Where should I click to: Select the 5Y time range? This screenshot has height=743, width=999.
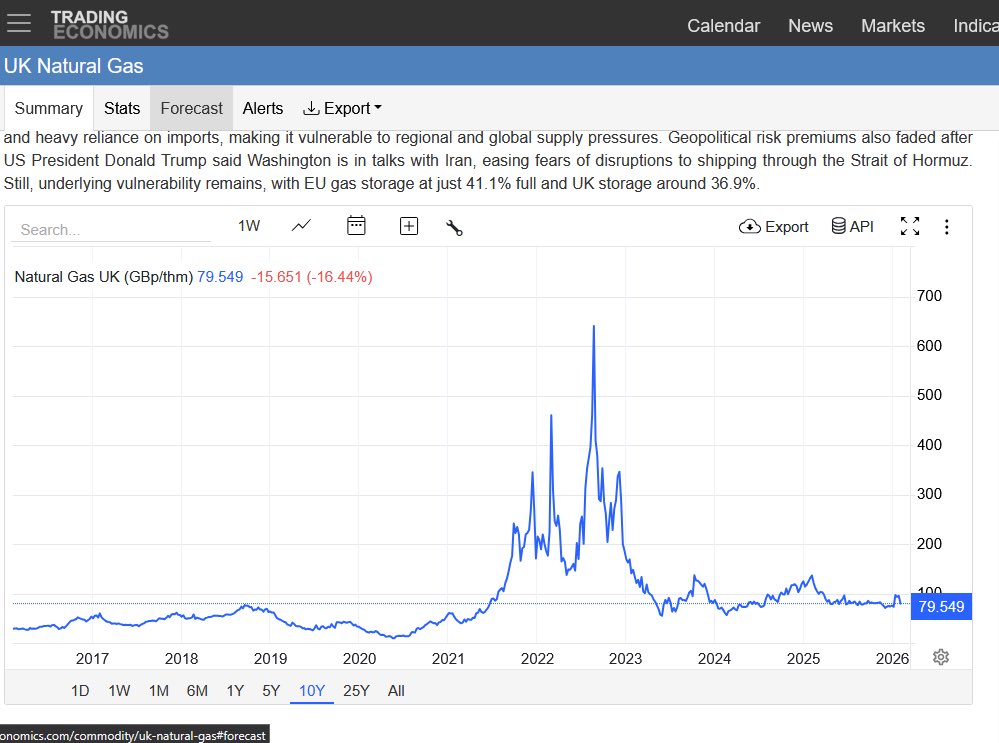point(271,691)
